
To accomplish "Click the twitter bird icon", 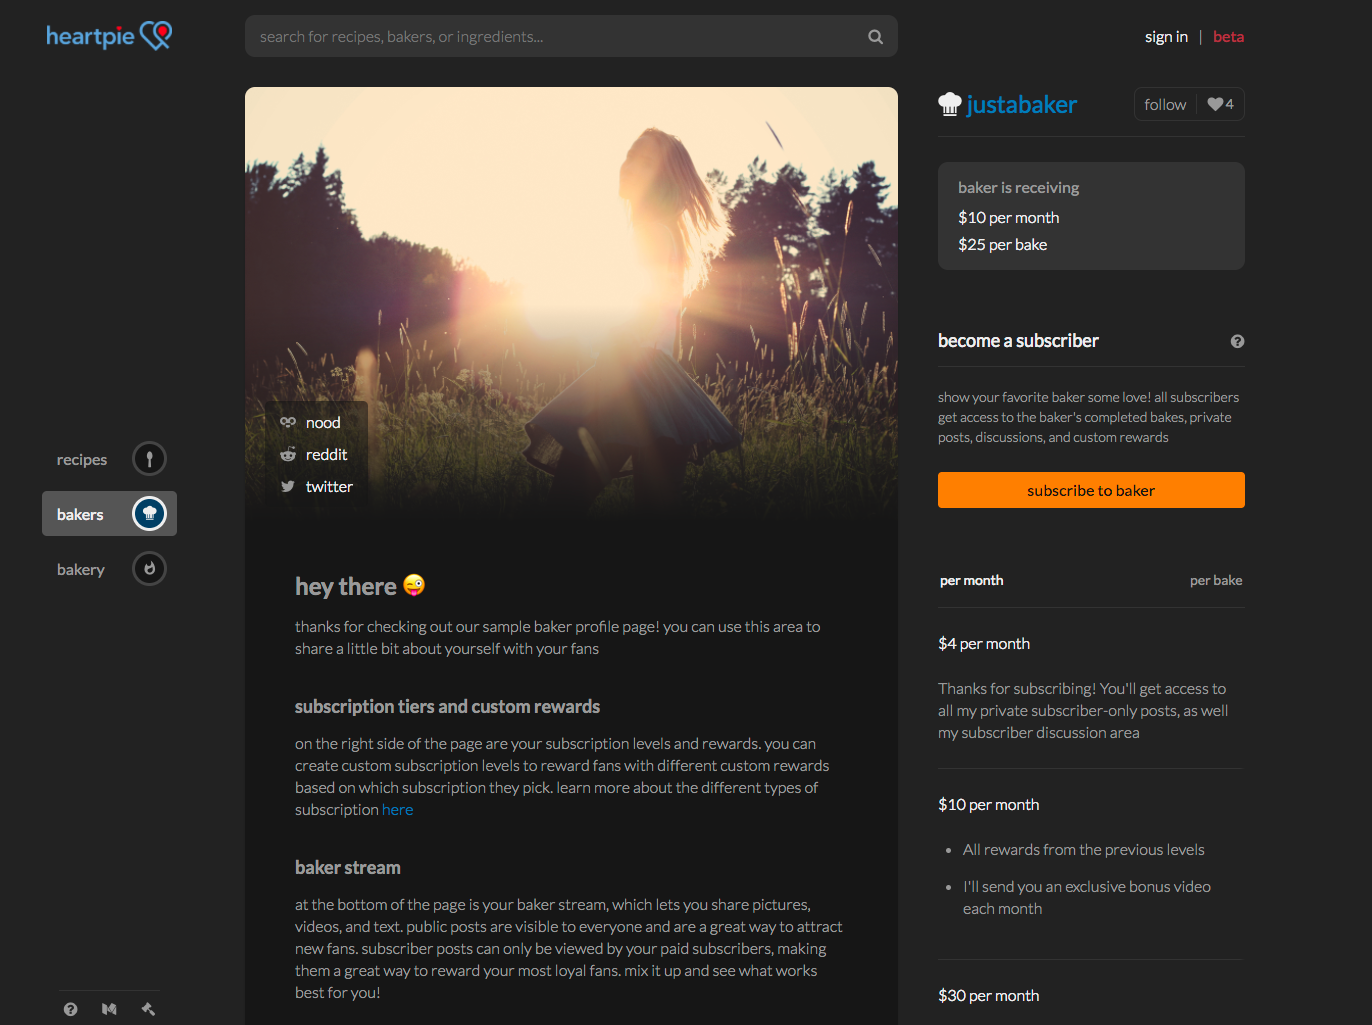I will [x=288, y=486].
